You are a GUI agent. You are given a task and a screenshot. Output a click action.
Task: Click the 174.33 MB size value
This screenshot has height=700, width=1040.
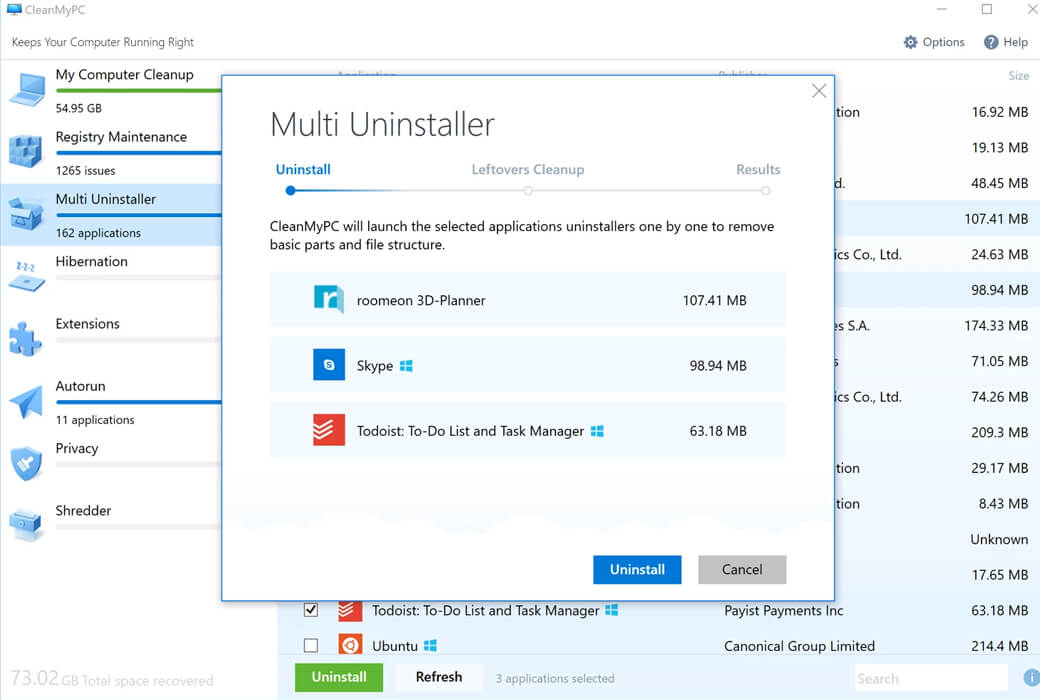coord(996,326)
